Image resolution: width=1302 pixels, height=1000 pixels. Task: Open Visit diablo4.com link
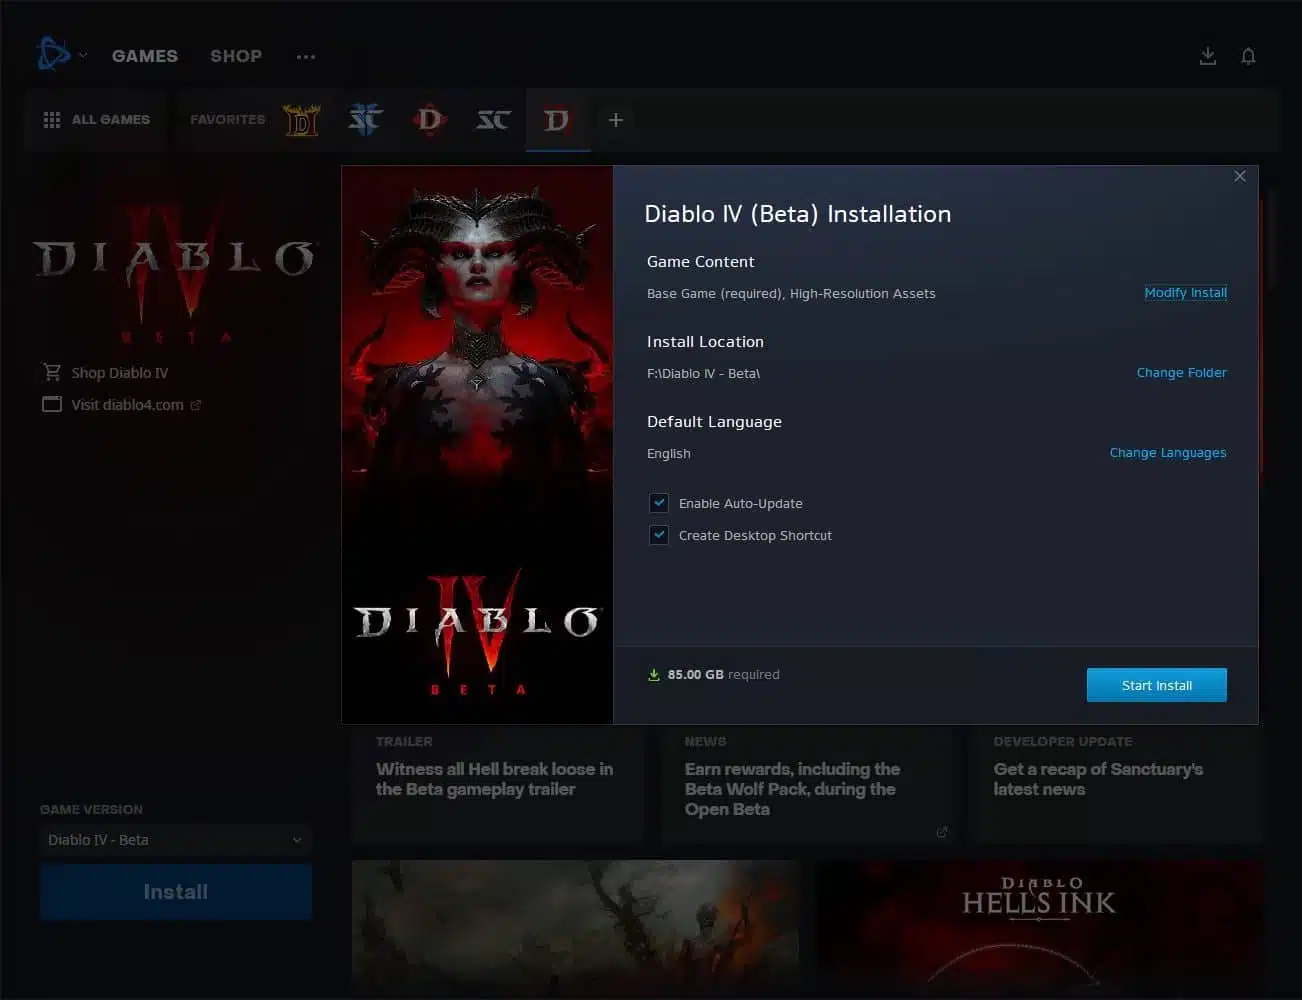pyautogui.click(x=127, y=405)
